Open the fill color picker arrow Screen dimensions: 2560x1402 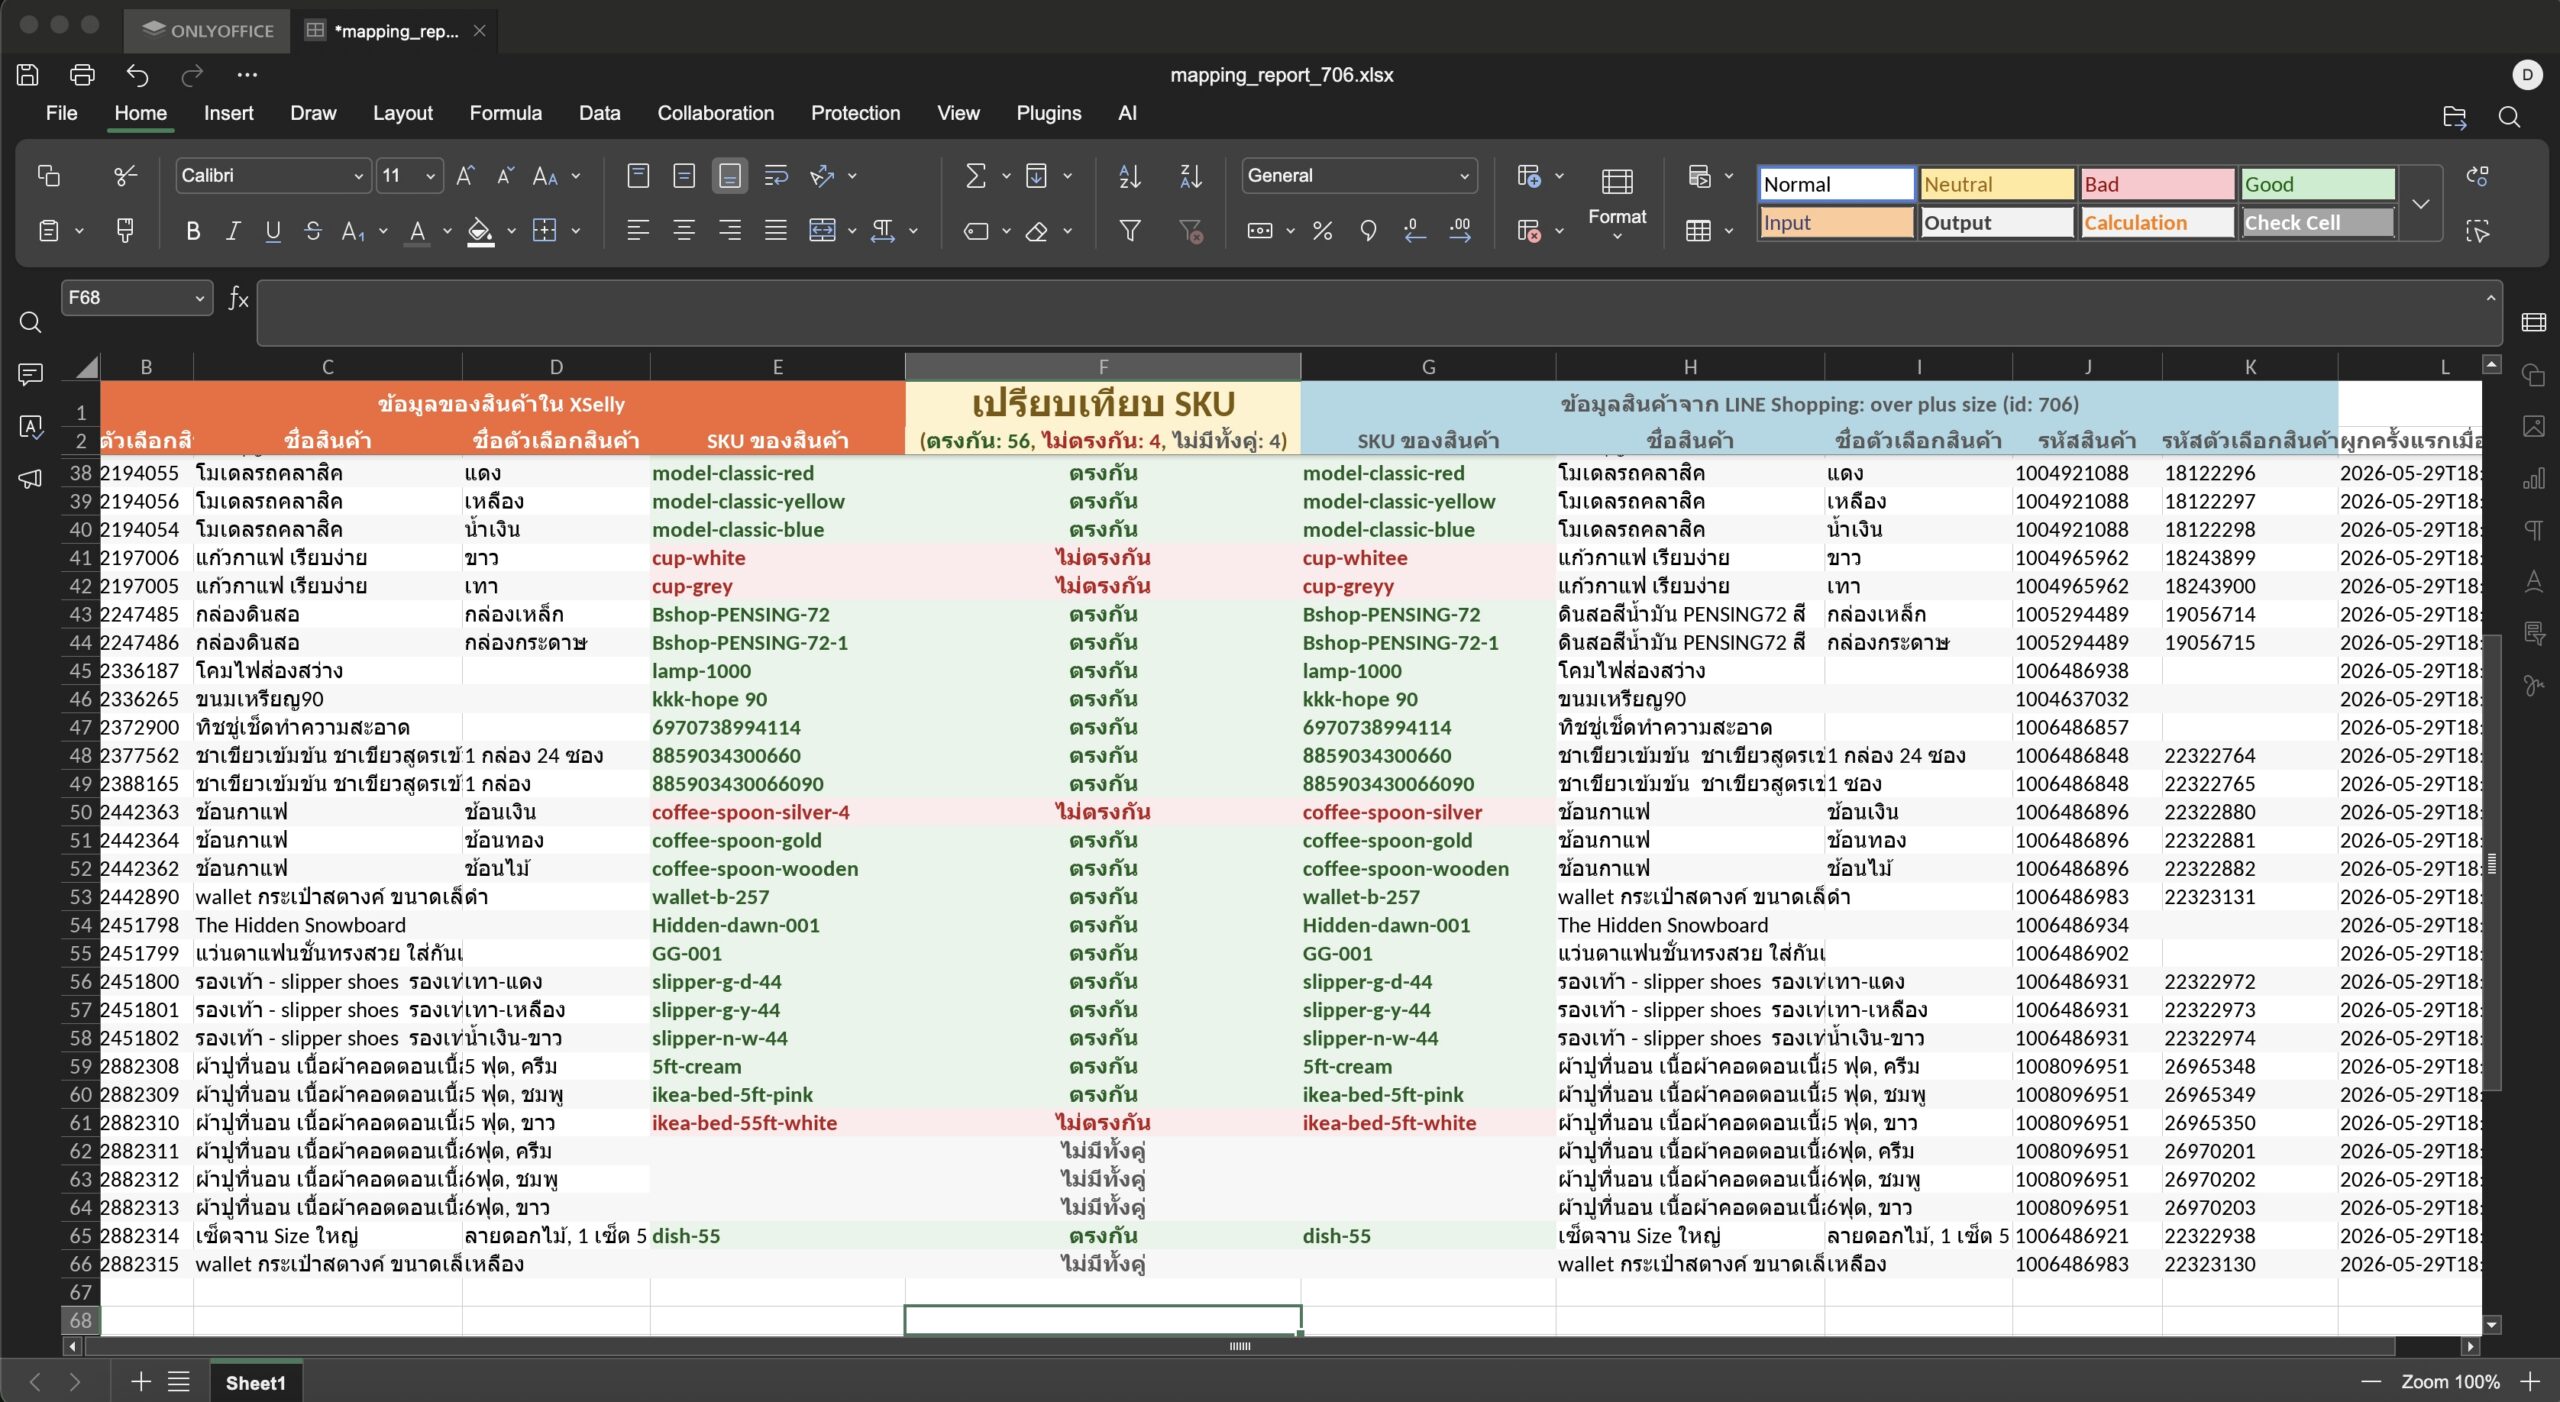[512, 231]
